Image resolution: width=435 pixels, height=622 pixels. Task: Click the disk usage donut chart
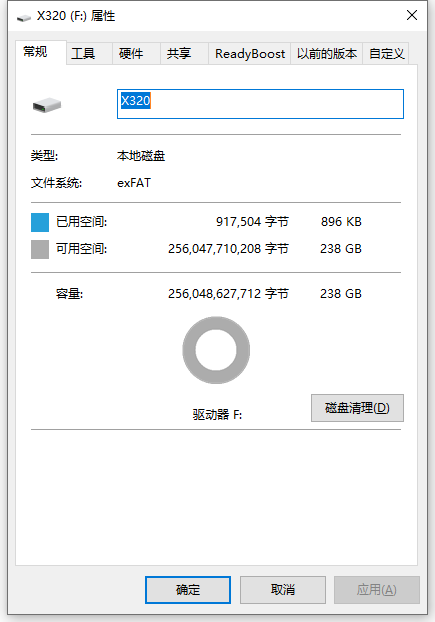(x=216, y=350)
